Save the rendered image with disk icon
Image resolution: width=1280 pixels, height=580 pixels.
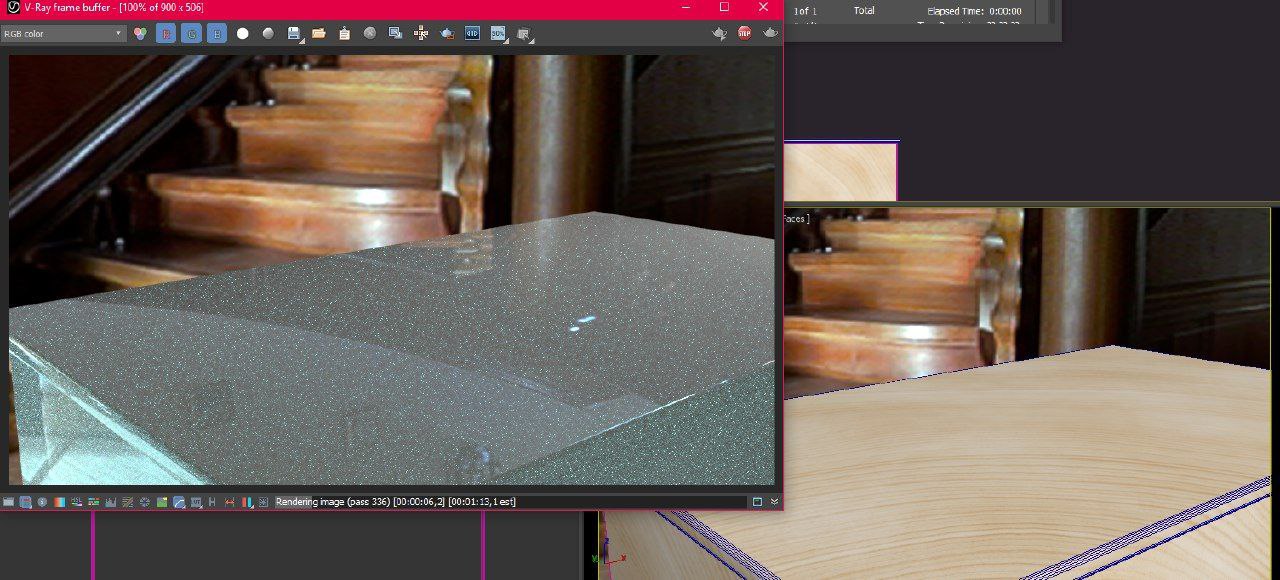294,33
